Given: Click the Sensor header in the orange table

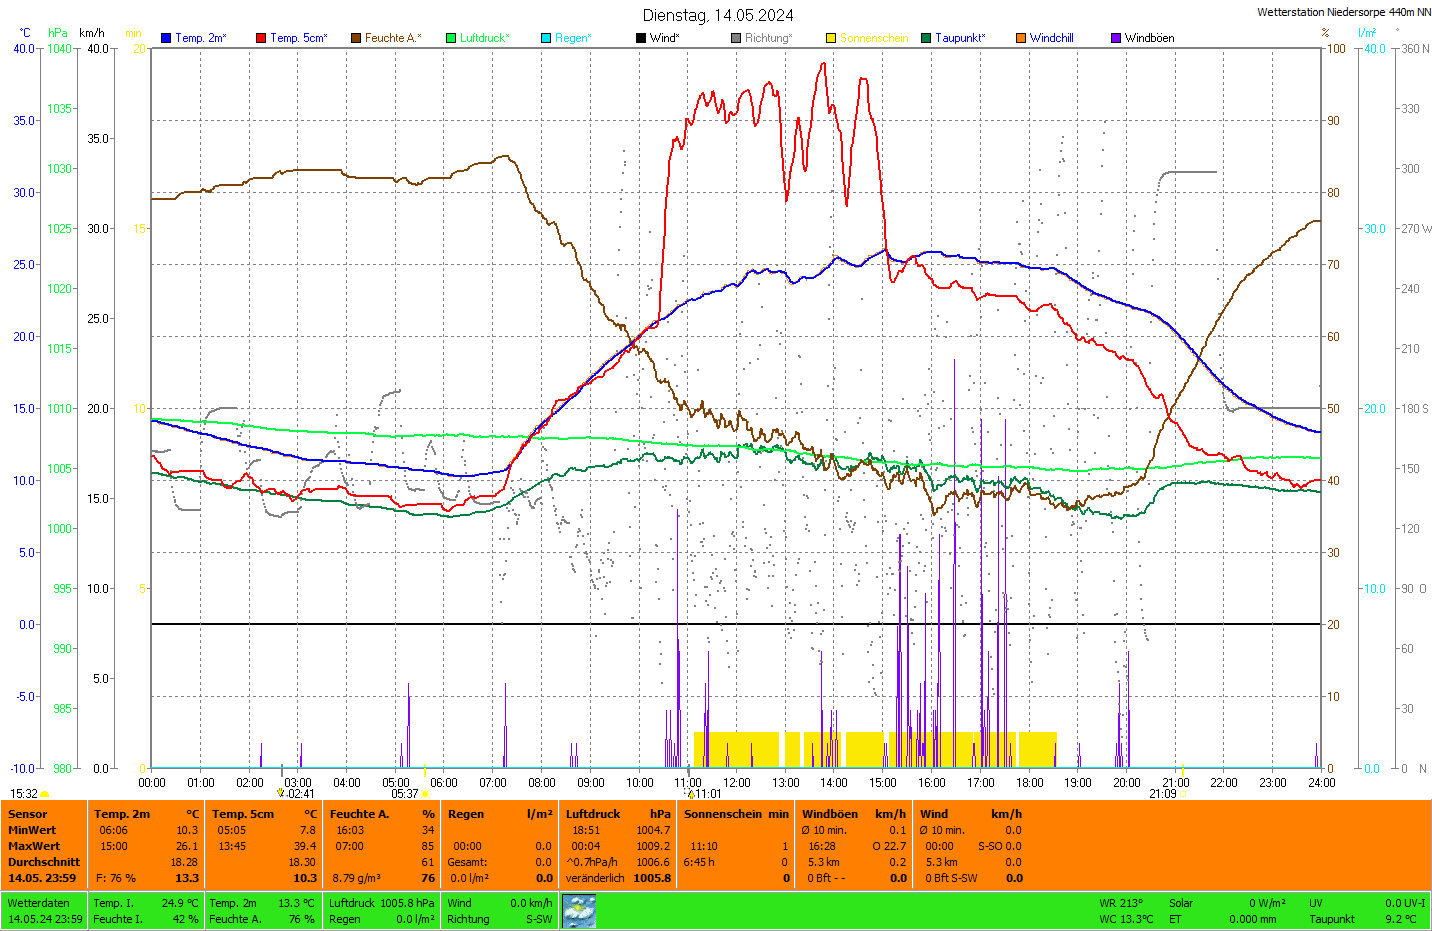Looking at the screenshot, I should pyautogui.click(x=28, y=814).
